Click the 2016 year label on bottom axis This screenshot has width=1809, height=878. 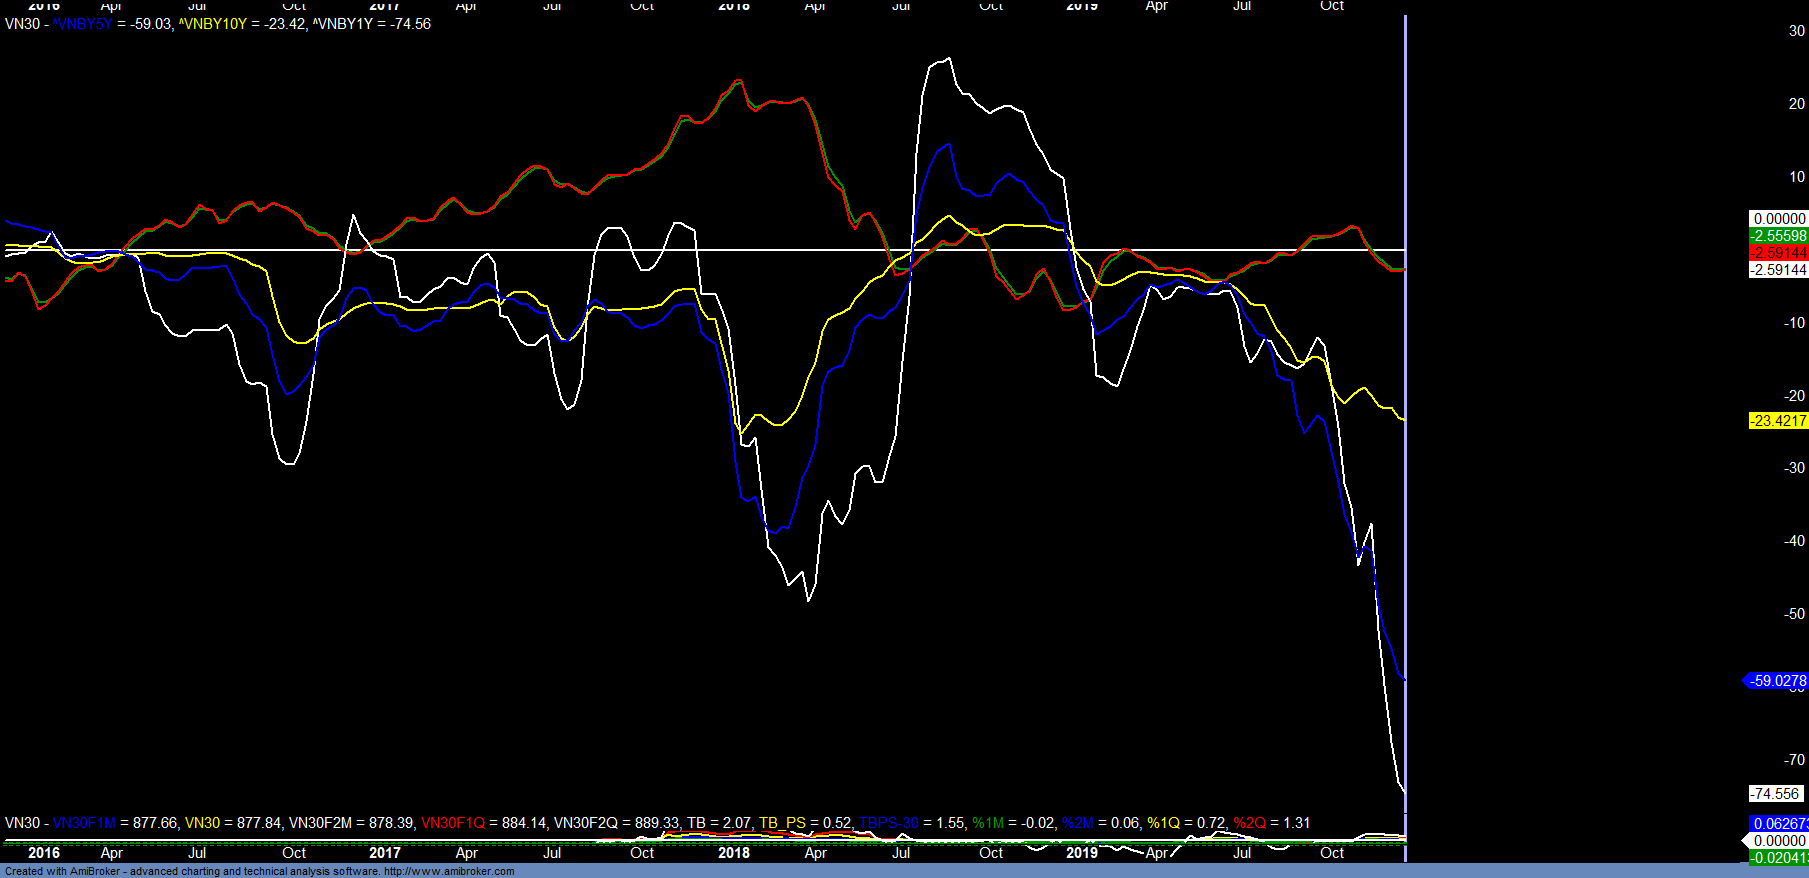click(x=44, y=853)
